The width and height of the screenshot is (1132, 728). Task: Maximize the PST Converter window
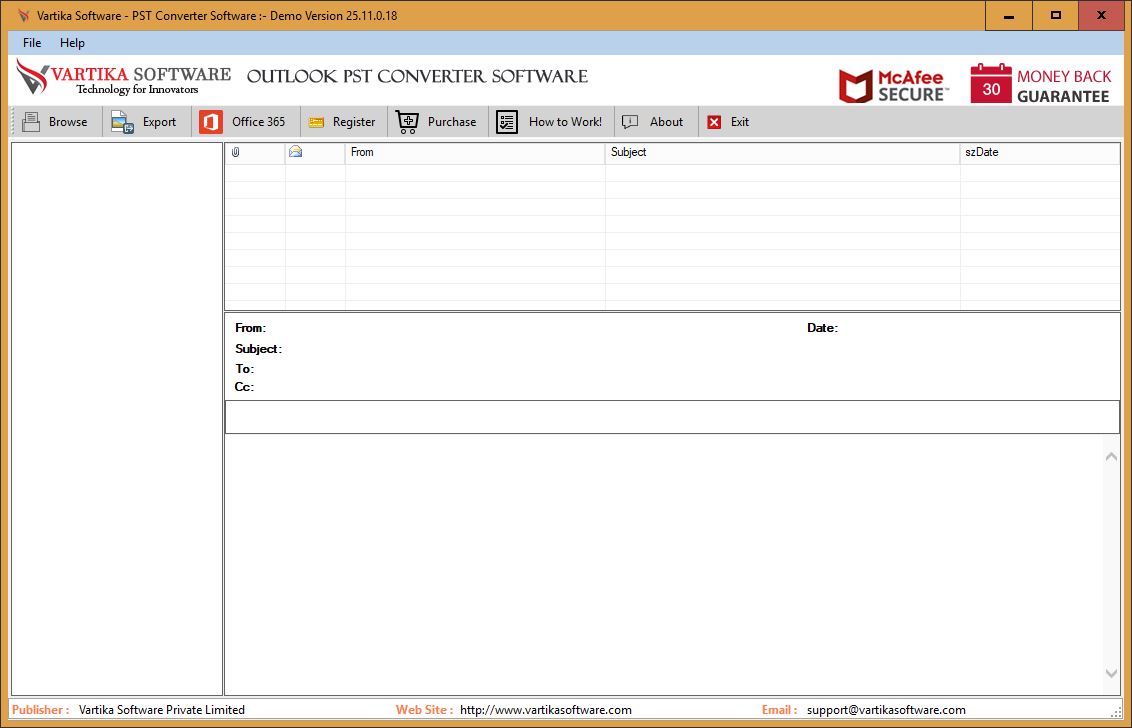1055,15
